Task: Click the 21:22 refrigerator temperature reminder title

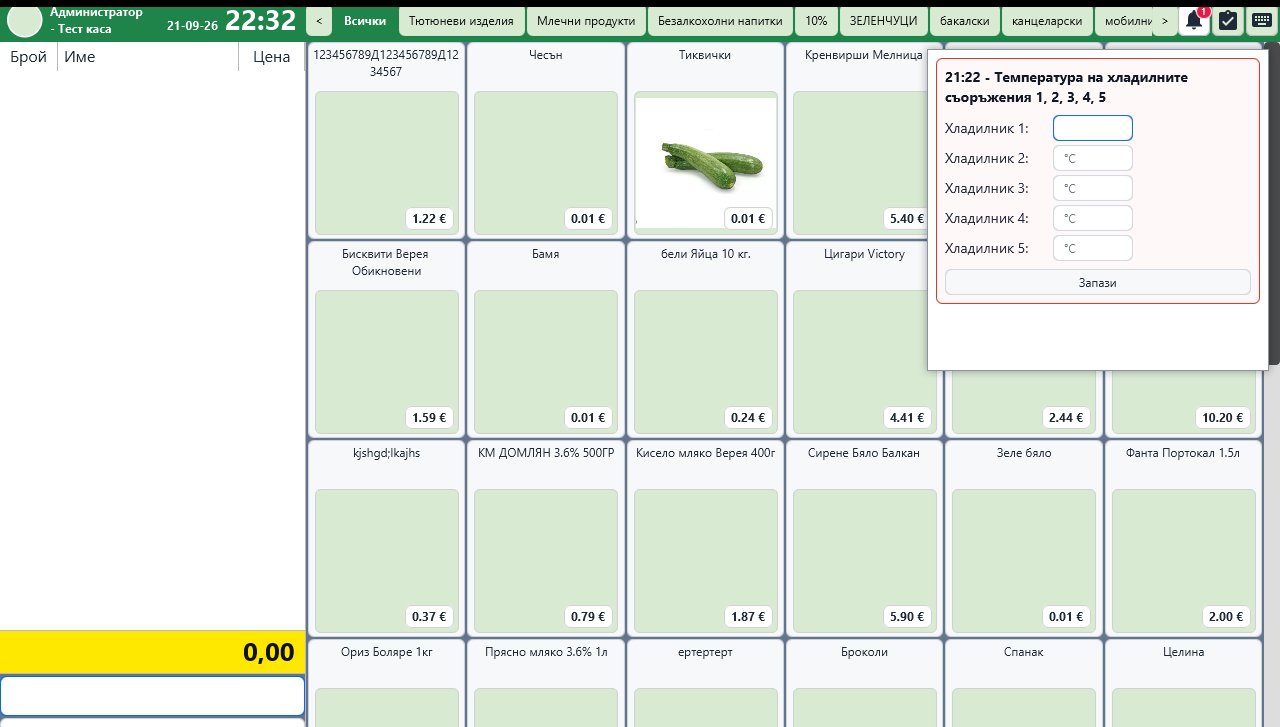Action: [1067, 87]
